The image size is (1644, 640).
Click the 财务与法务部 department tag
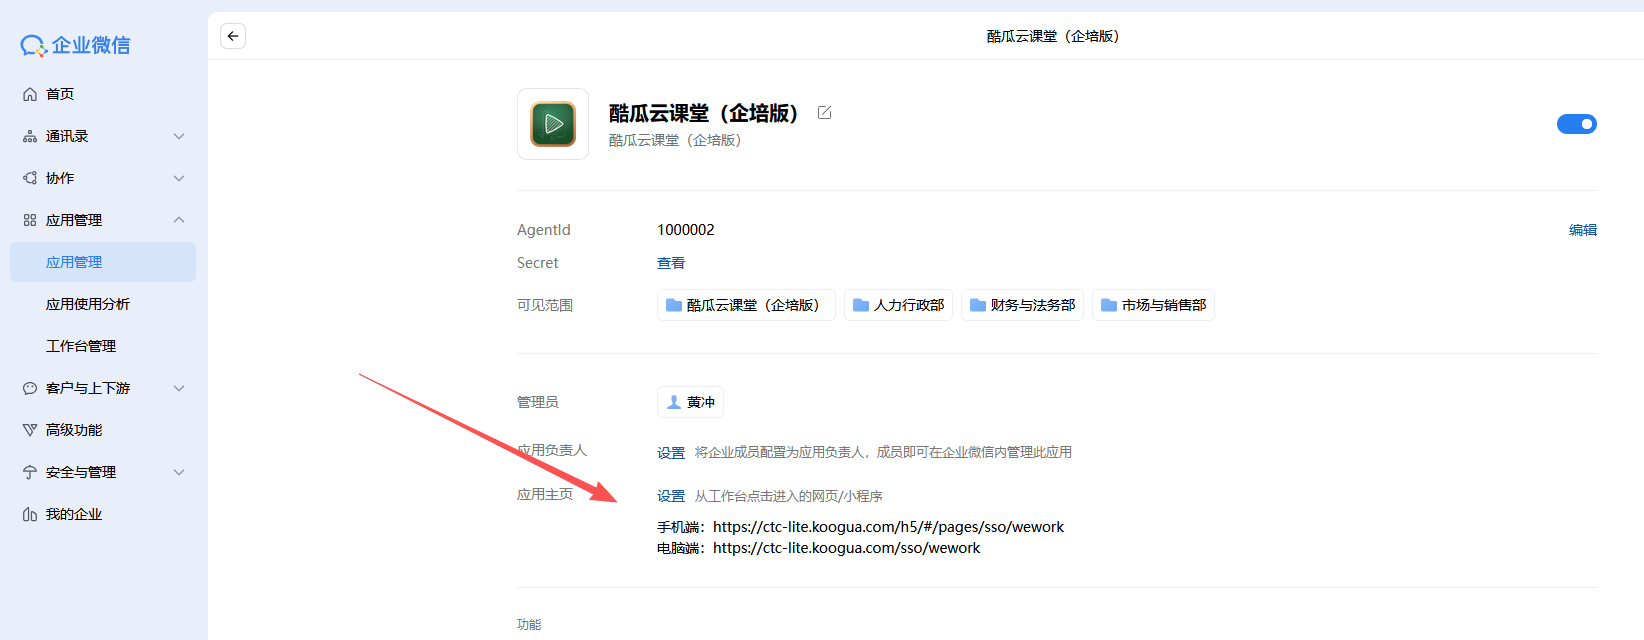pyautogui.click(x=1022, y=305)
